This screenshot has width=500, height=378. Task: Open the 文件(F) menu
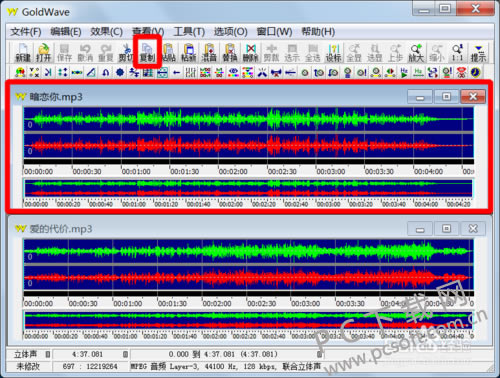click(x=26, y=32)
